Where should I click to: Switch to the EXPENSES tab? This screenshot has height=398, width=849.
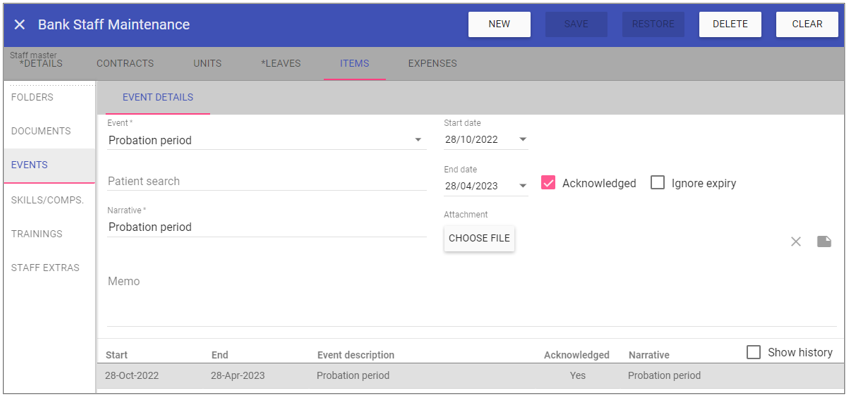tap(432, 63)
